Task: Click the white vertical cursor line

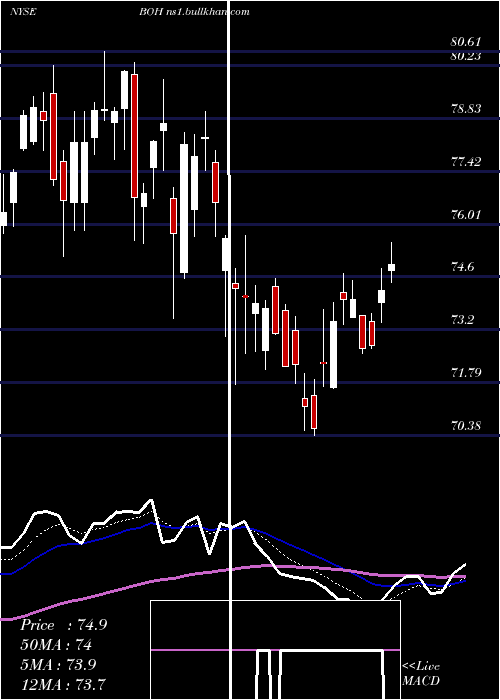Action: 229,350
